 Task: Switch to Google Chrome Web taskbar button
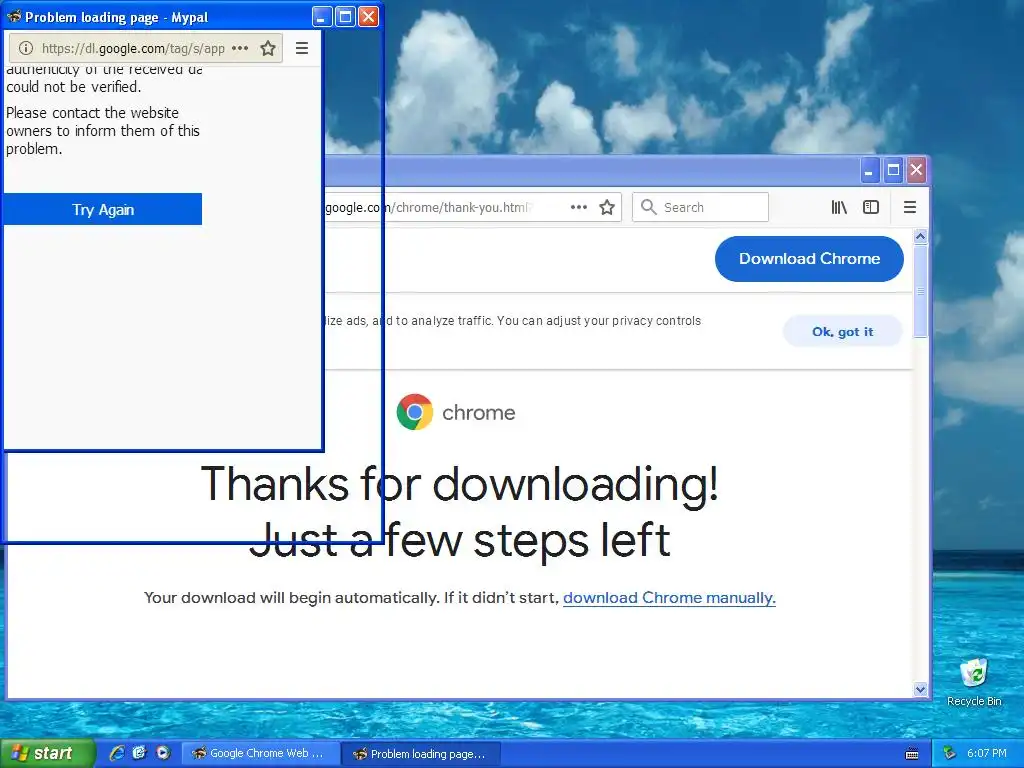(x=260, y=754)
